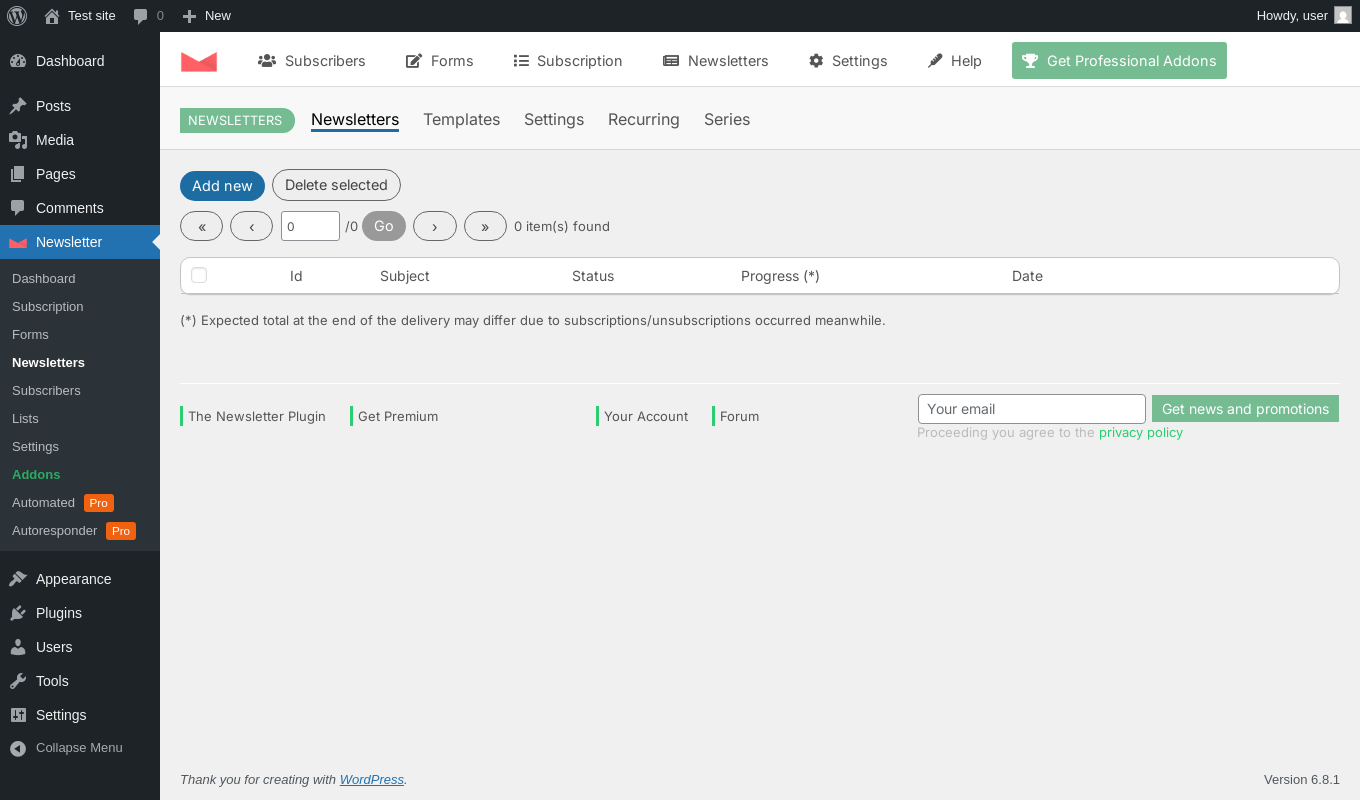Click the Plugins plug icon in sidebar

click(18, 613)
